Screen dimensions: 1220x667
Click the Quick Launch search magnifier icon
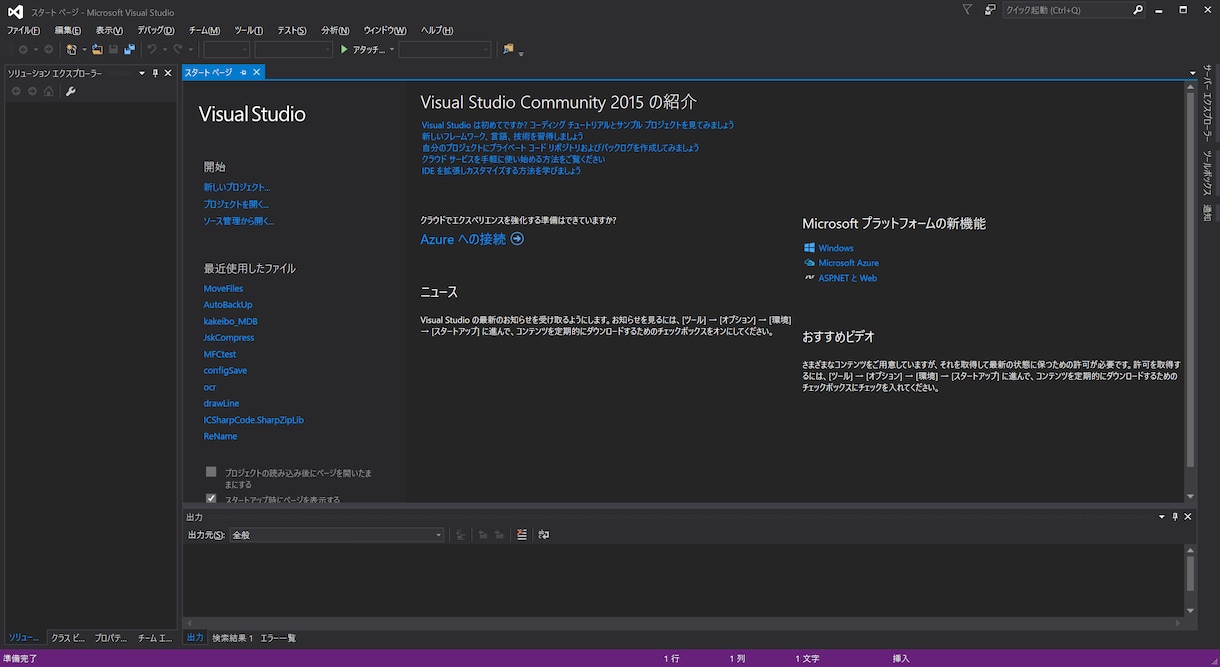1138,10
